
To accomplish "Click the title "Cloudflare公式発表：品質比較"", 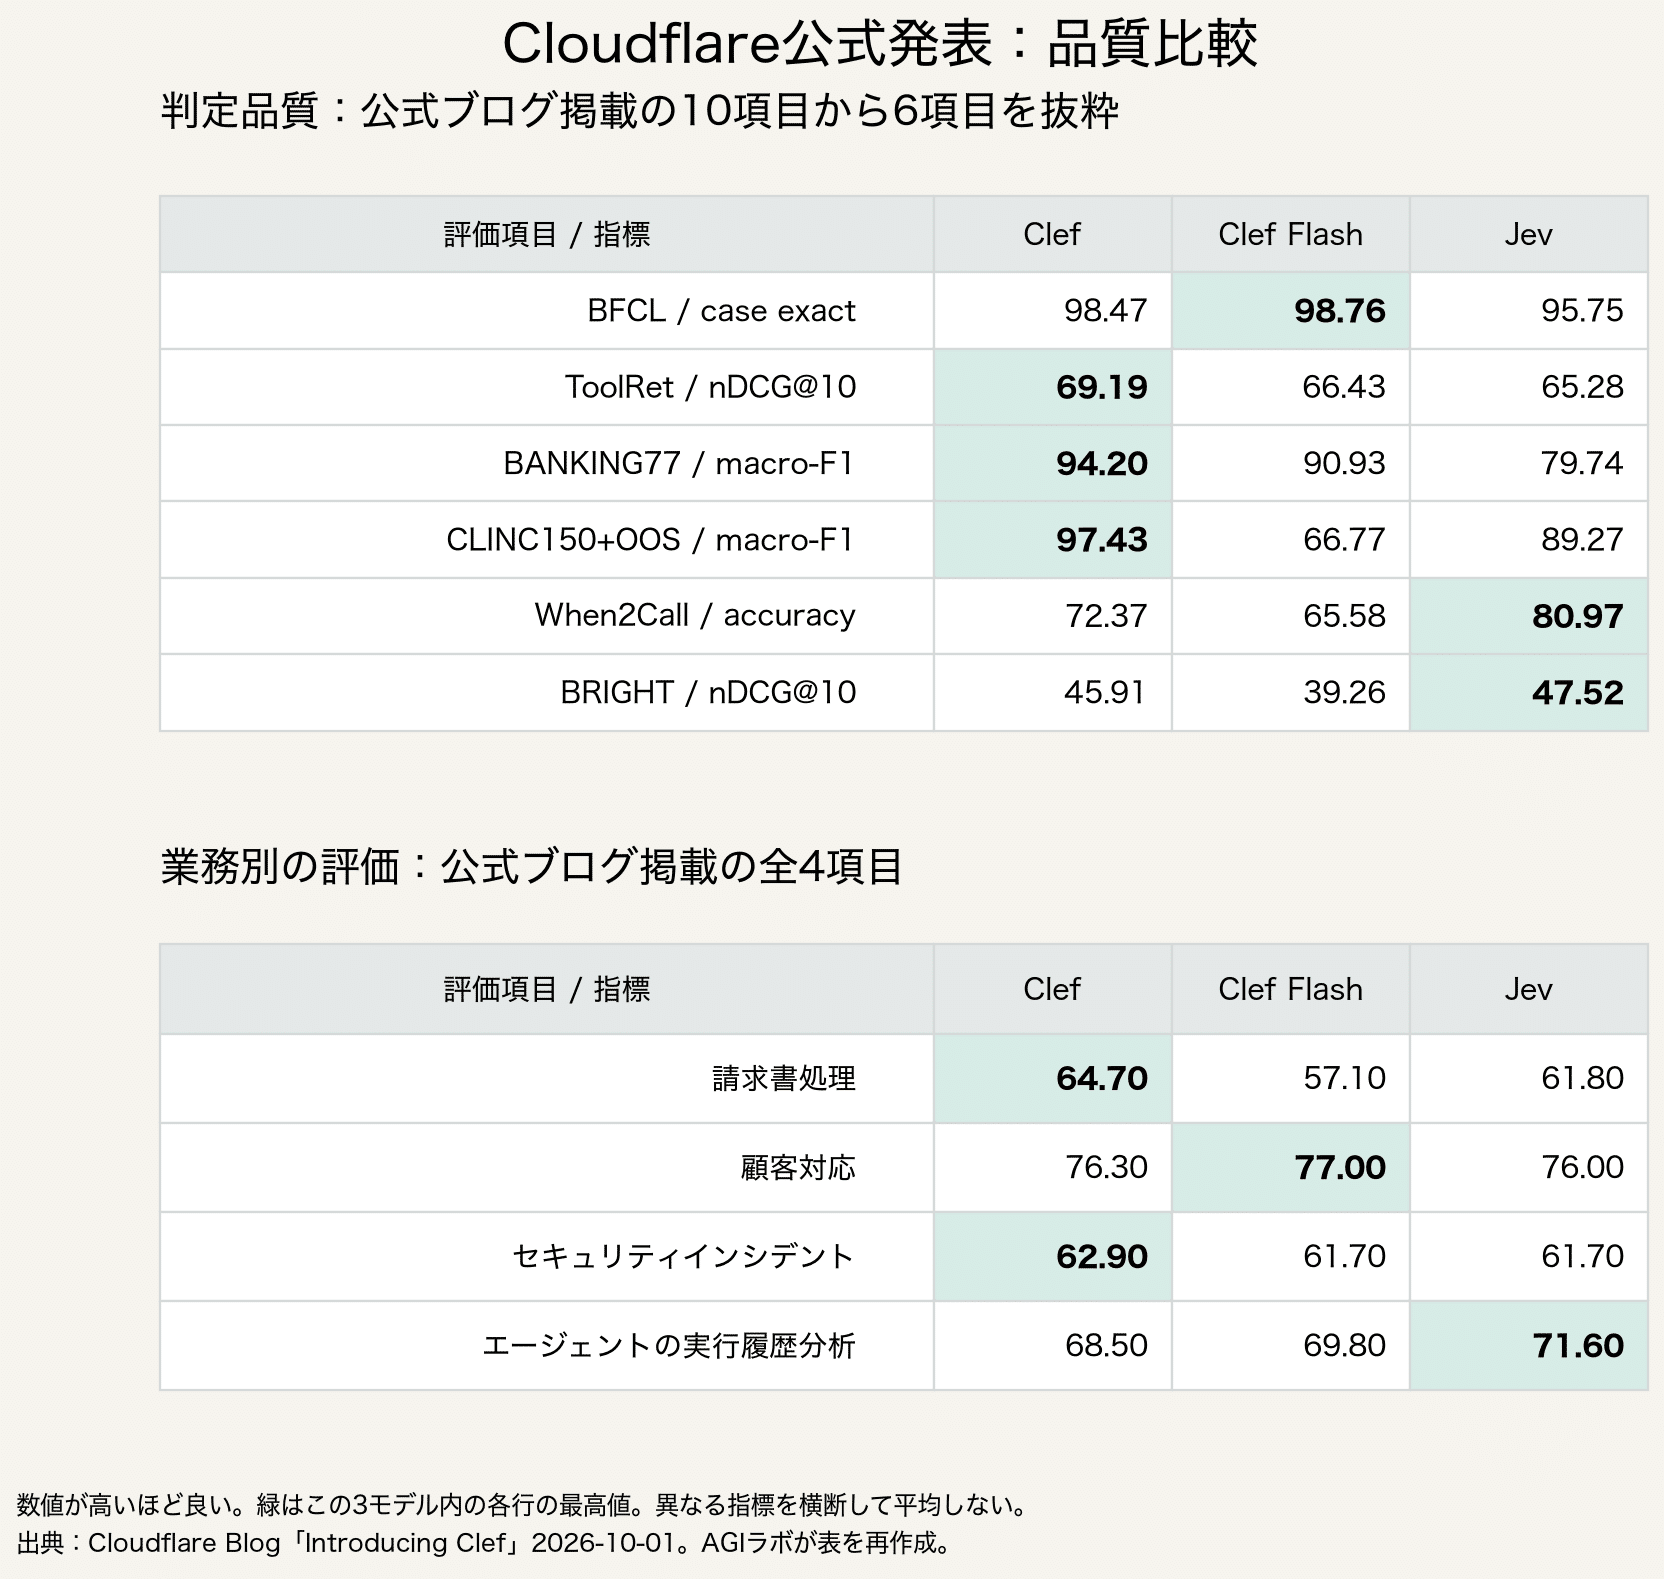I will [880, 44].
